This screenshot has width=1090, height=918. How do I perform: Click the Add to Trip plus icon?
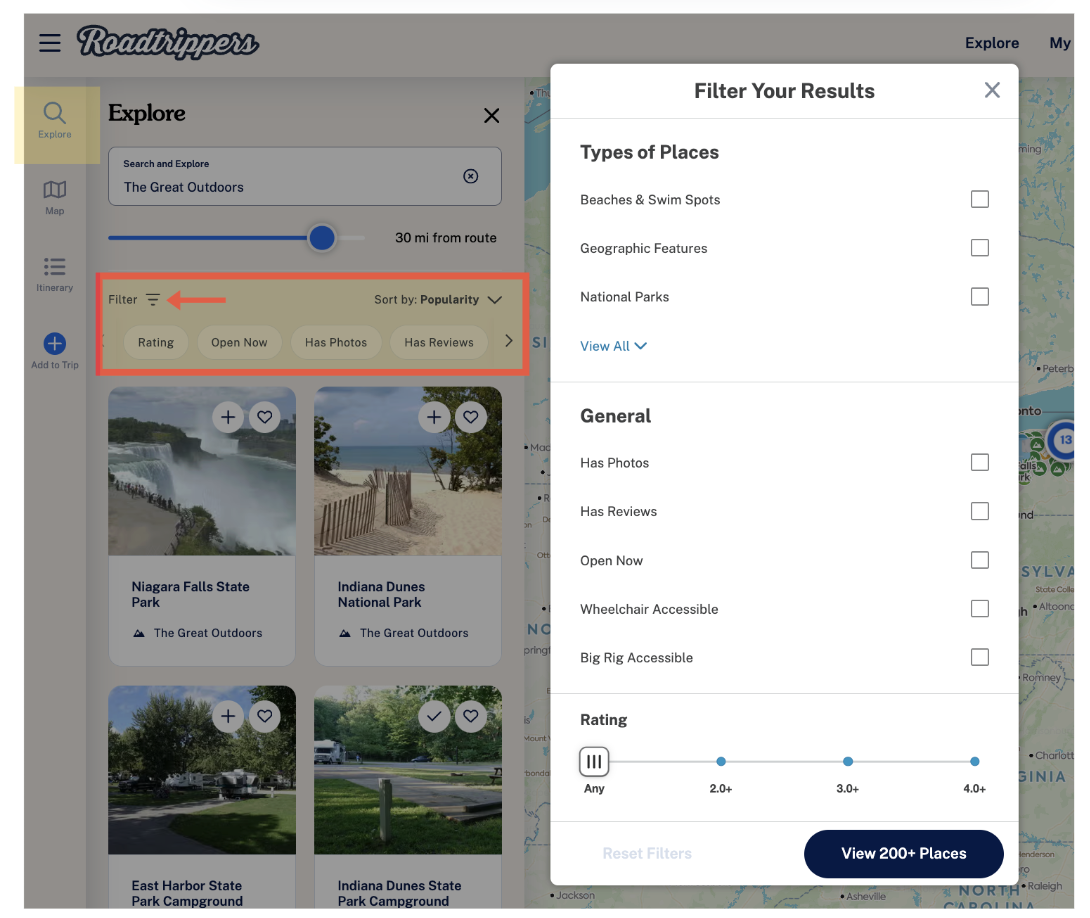coord(55,343)
